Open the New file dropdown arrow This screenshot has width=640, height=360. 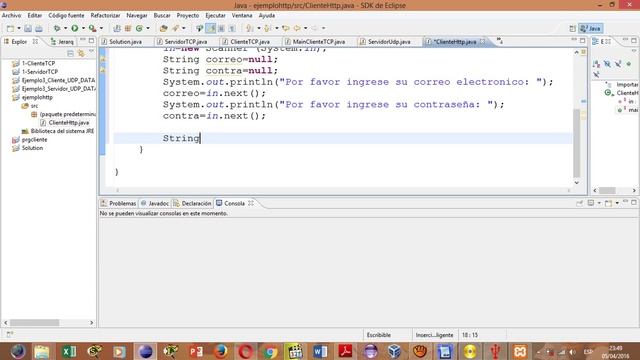pos(19,28)
